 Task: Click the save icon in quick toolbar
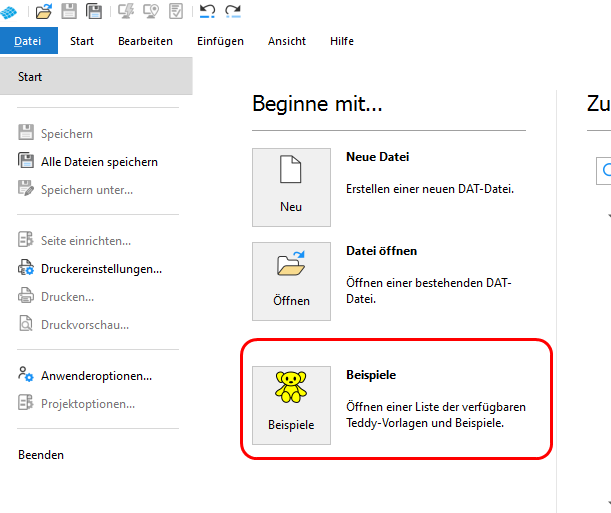coord(70,12)
